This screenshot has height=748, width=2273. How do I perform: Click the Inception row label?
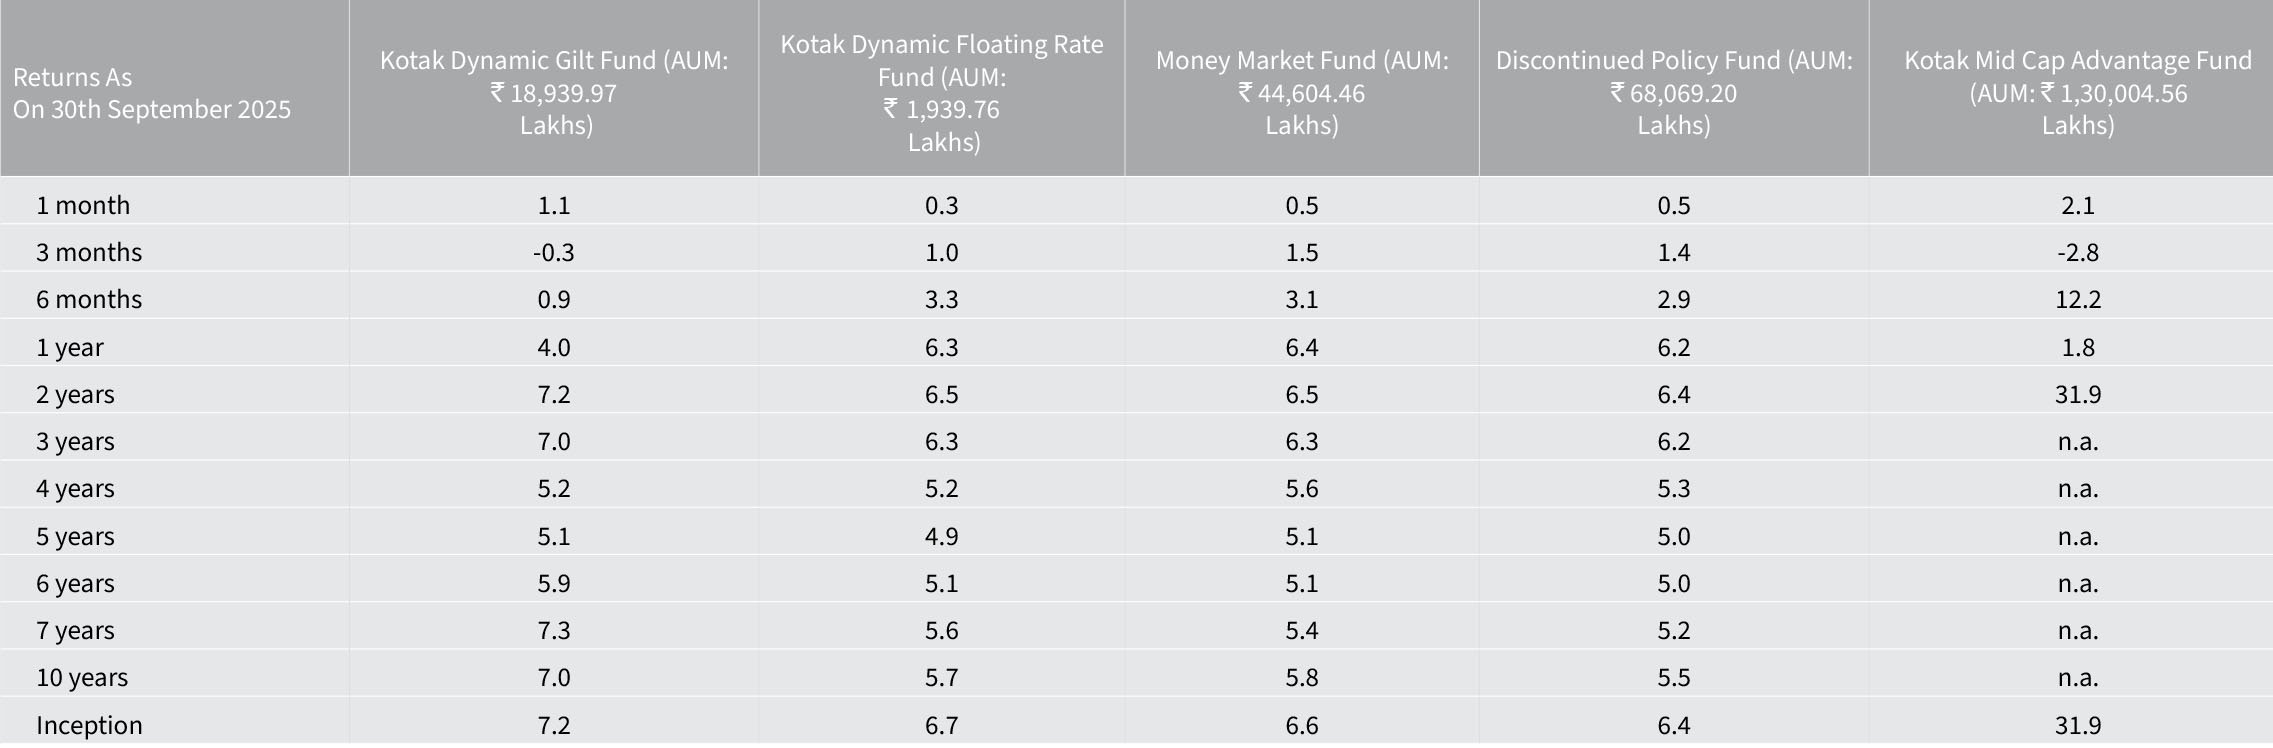click(89, 725)
